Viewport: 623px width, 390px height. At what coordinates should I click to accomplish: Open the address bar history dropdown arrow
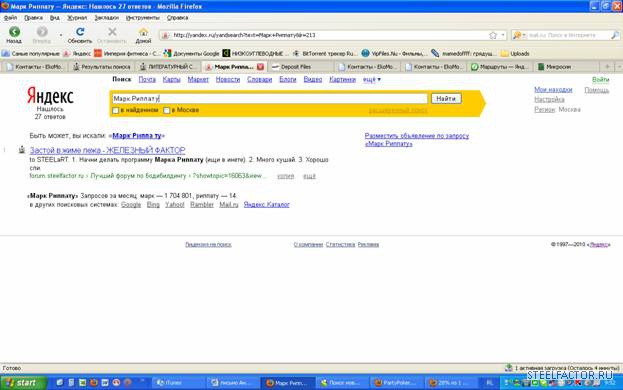[503, 35]
